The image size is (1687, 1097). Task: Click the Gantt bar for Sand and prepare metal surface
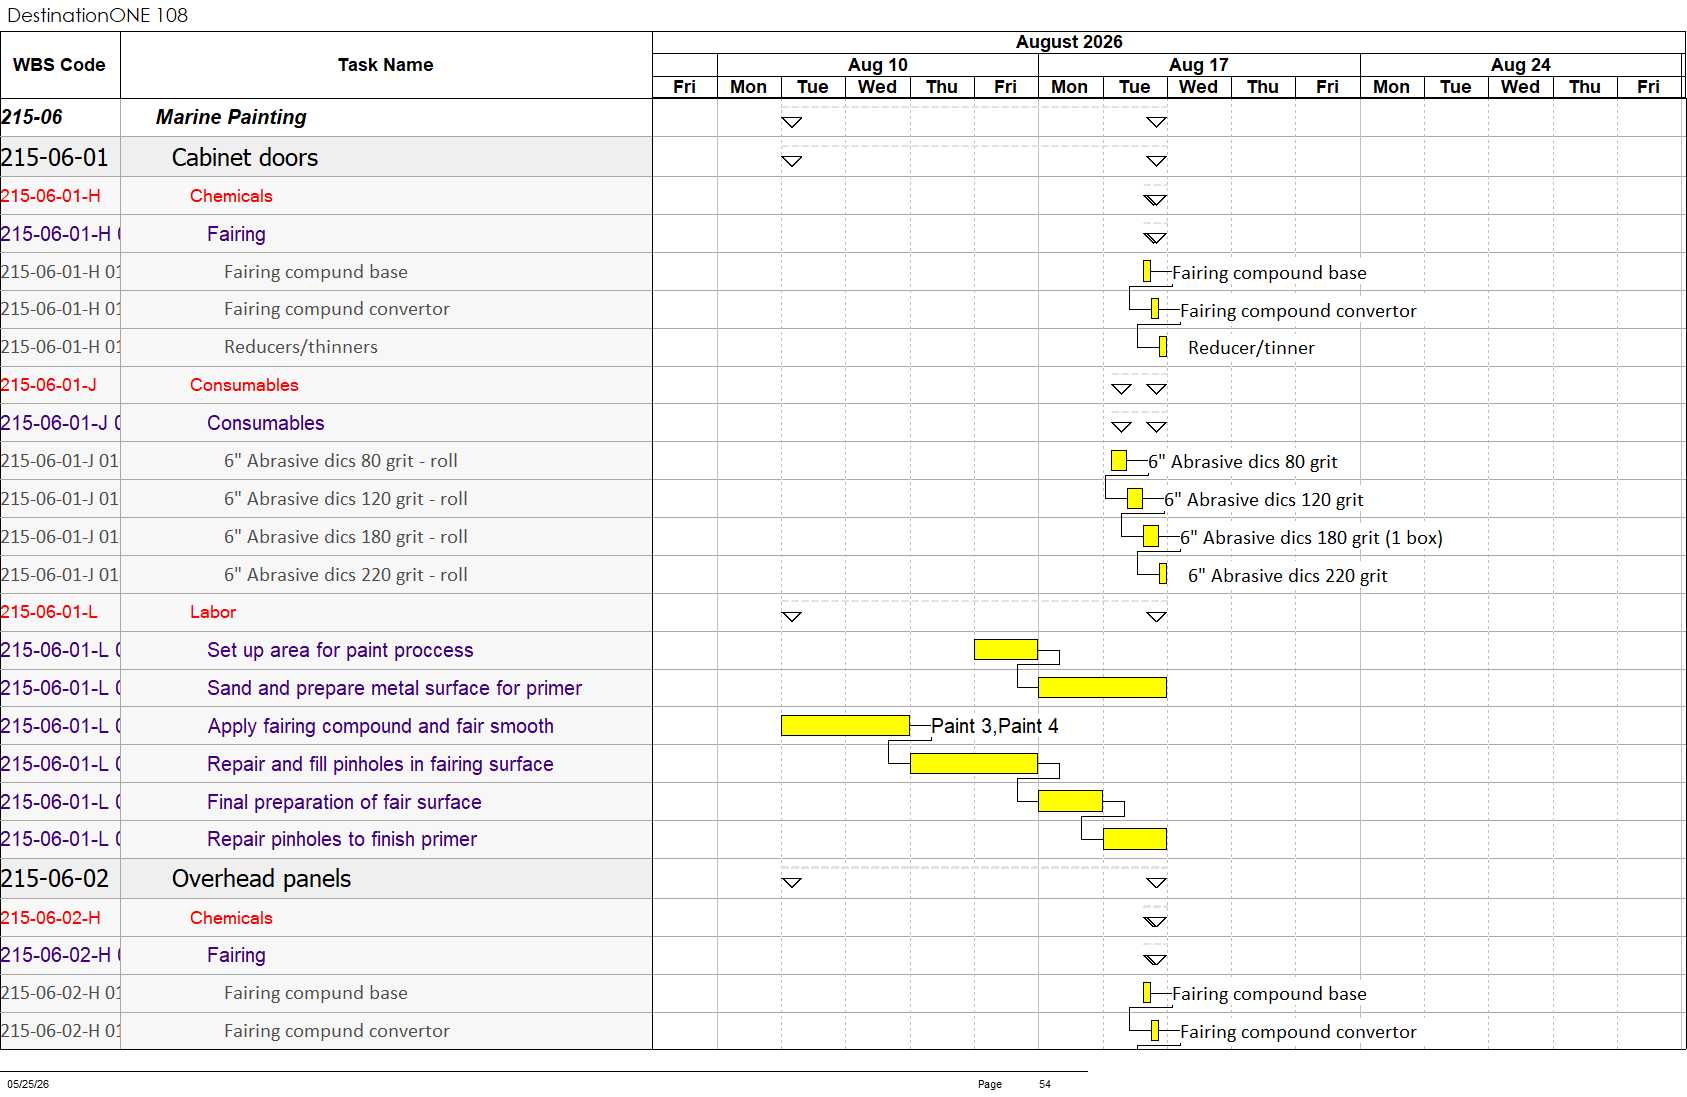pyautogui.click(x=1102, y=687)
